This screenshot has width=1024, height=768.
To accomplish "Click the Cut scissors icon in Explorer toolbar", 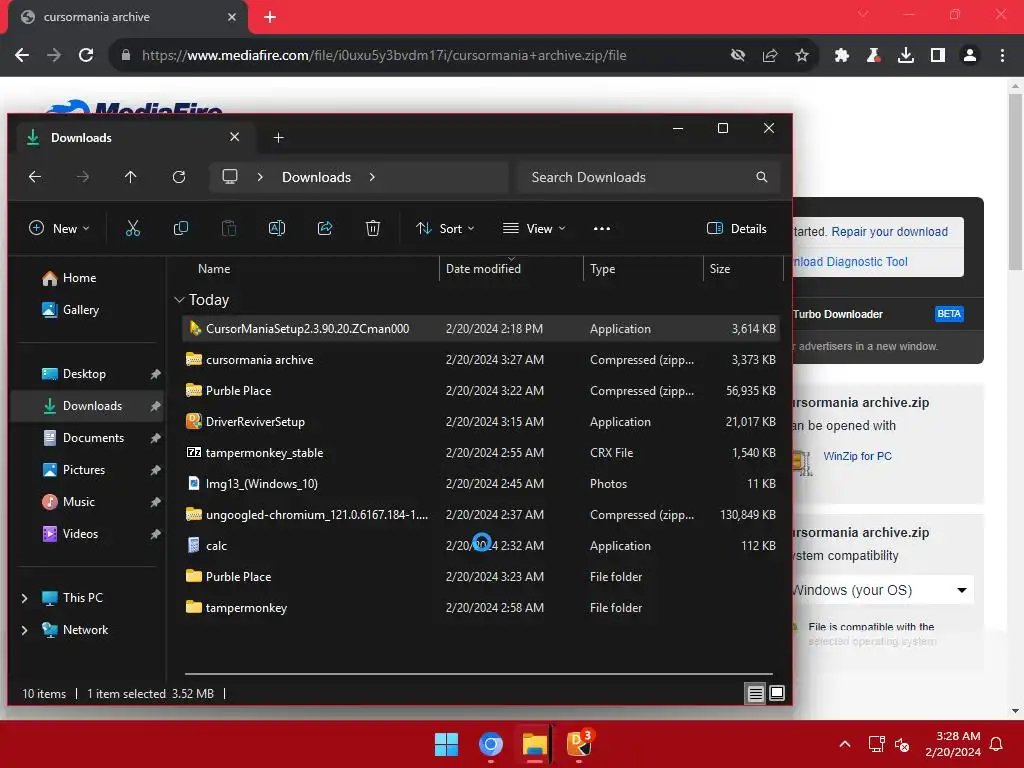I will click(x=133, y=228).
